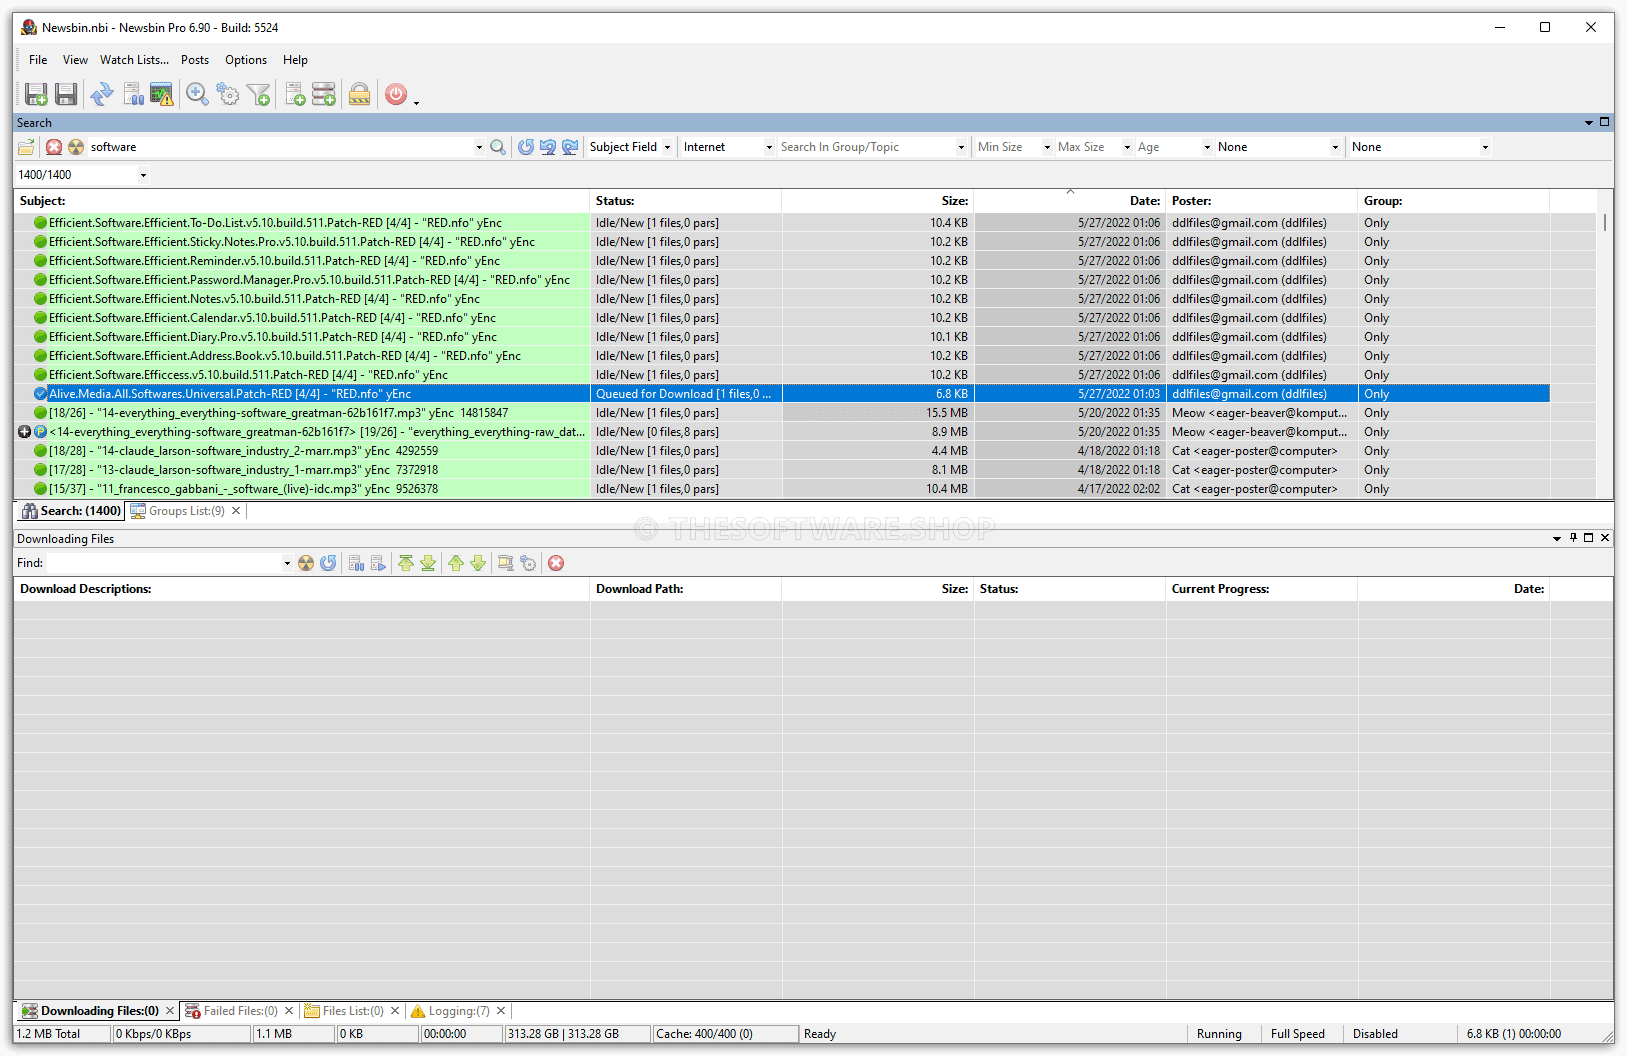Open the Watch Lists menu

[x=134, y=60]
